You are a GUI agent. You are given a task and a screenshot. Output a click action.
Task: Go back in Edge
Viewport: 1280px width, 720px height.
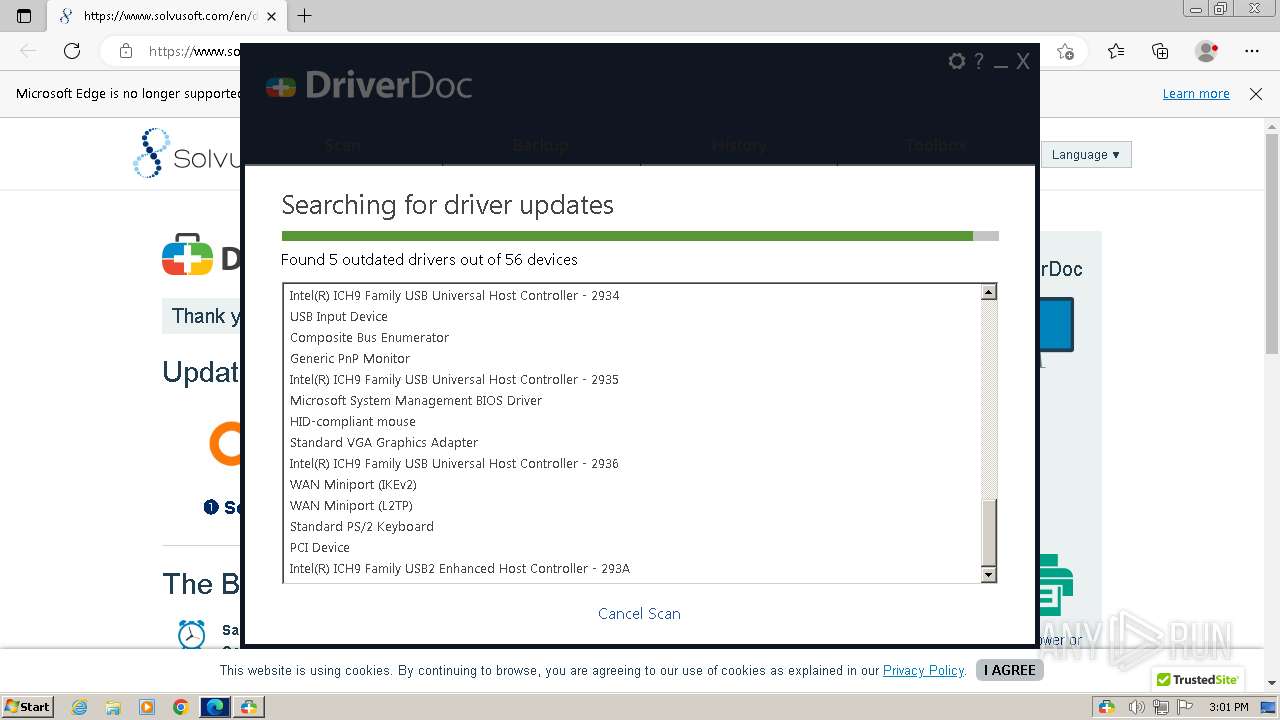pos(28,51)
